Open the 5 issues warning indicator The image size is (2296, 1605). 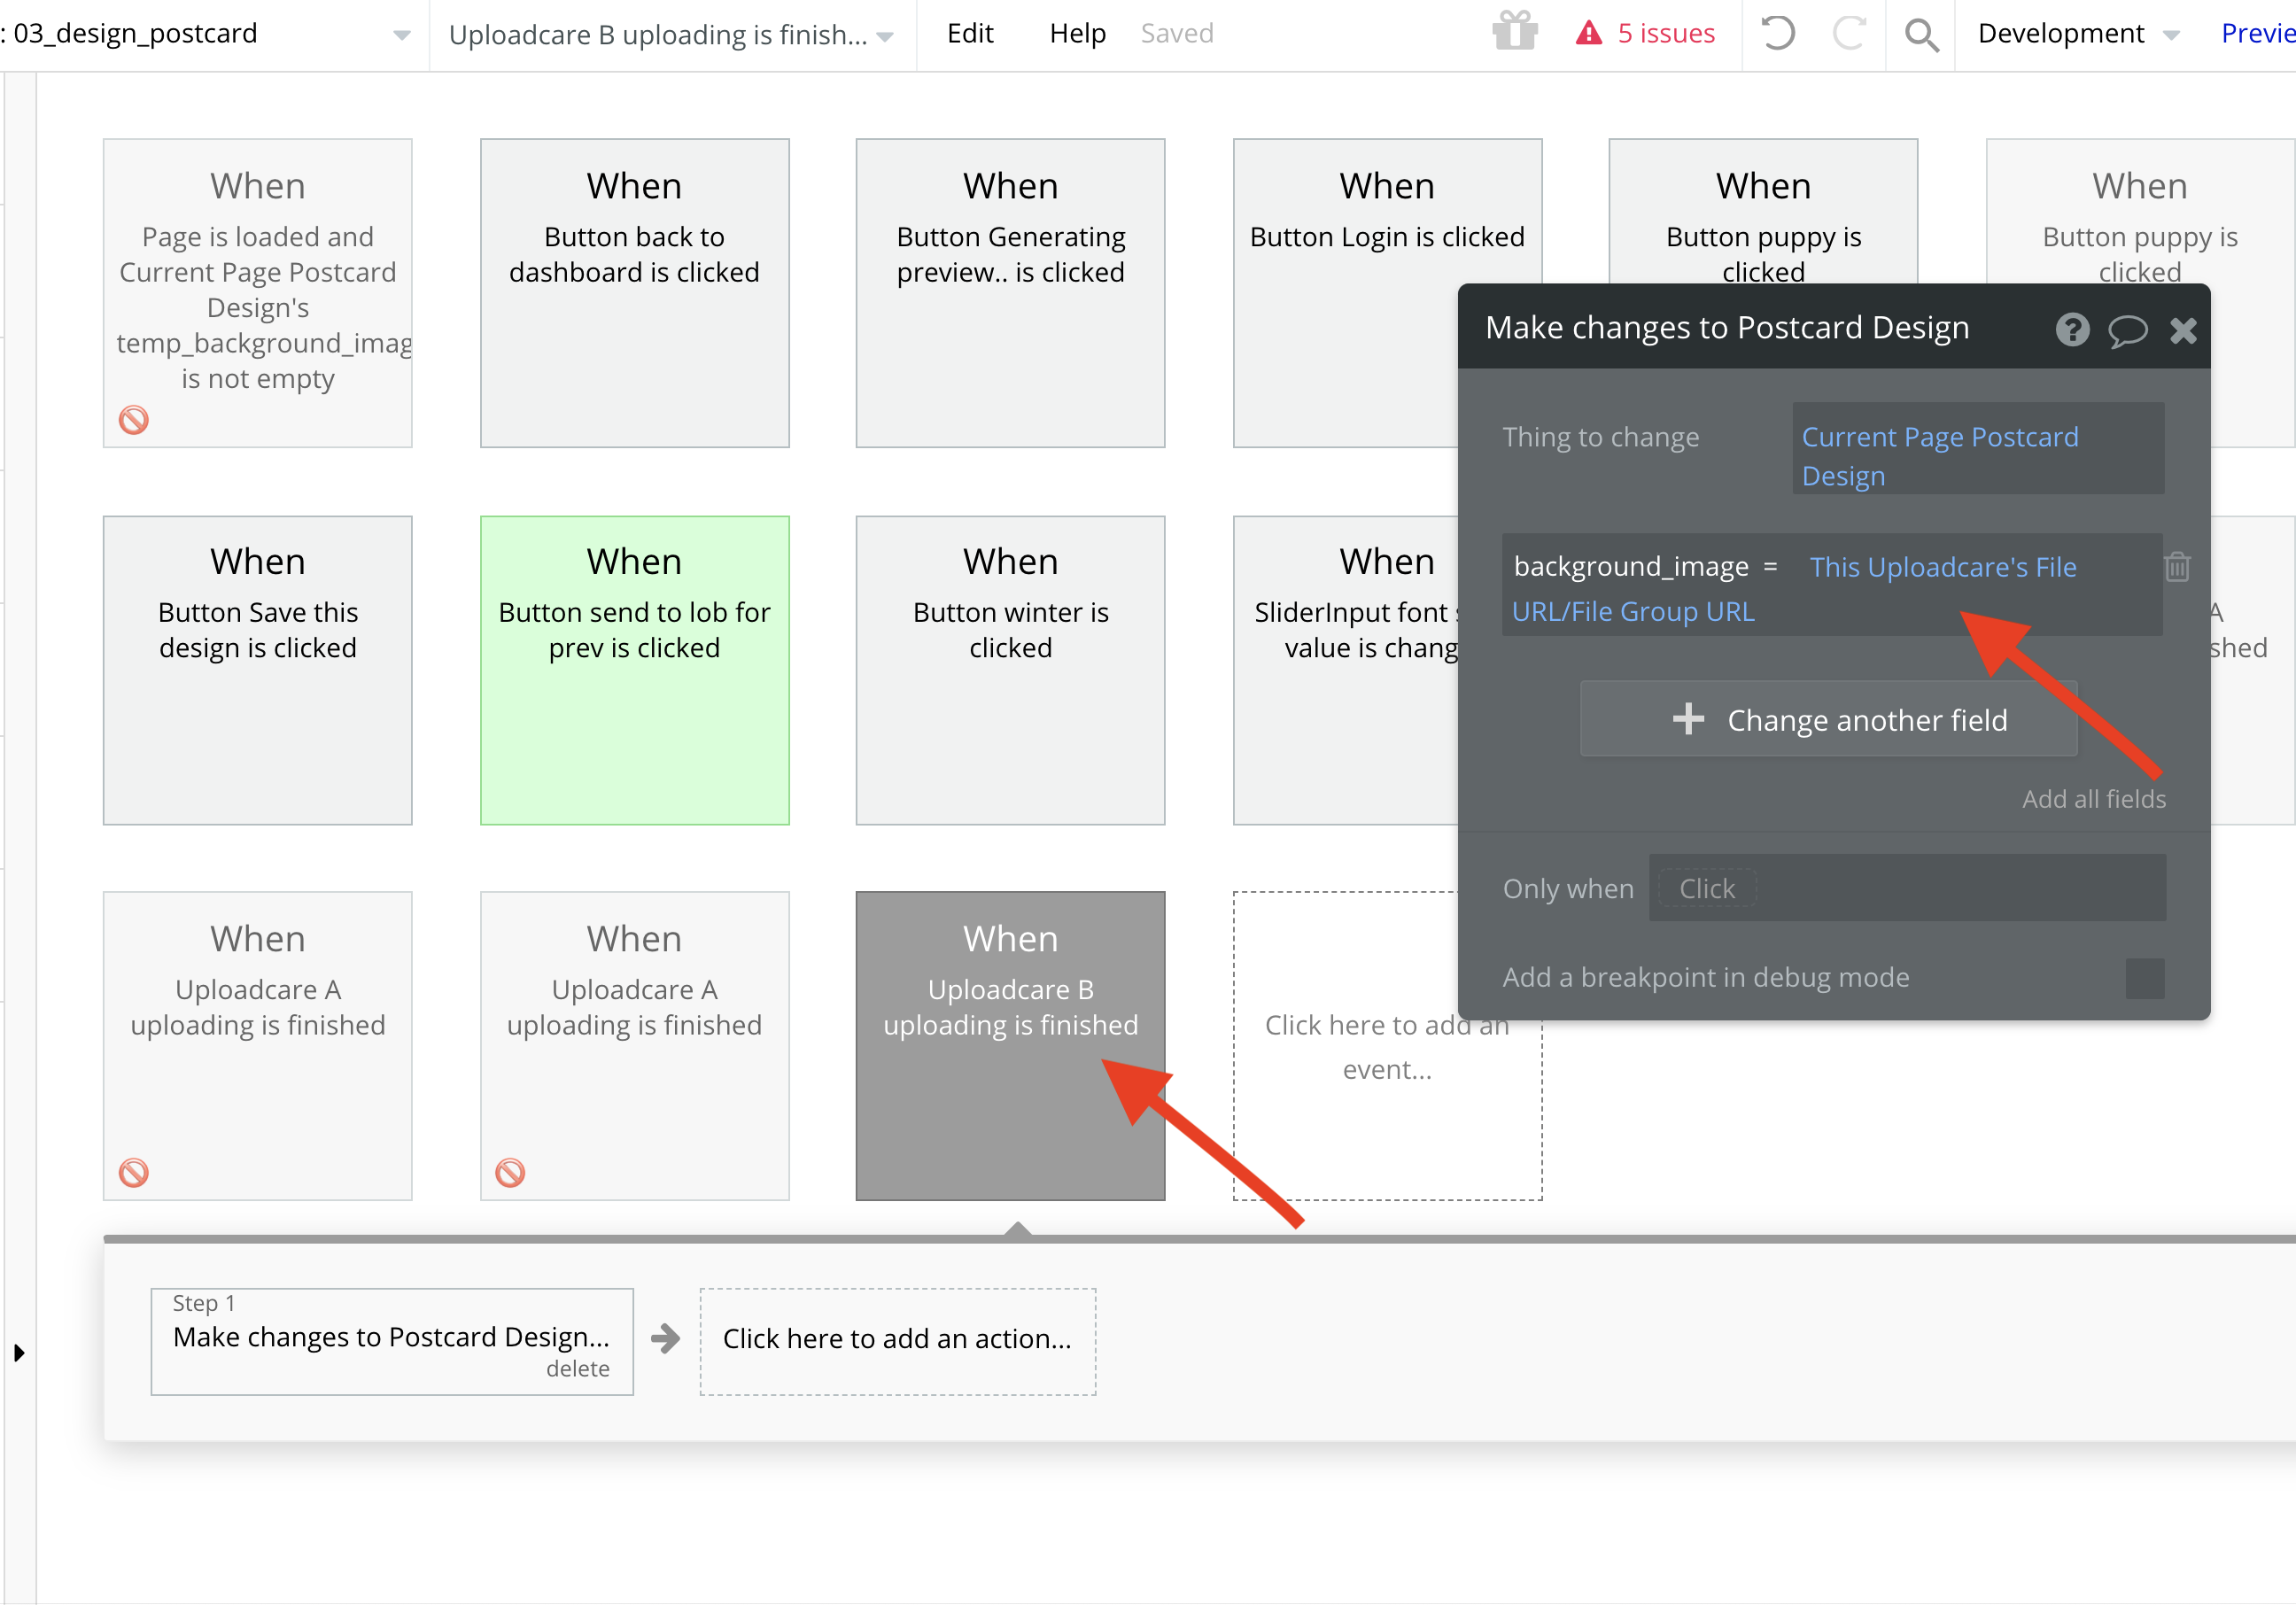click(1645, 34)
